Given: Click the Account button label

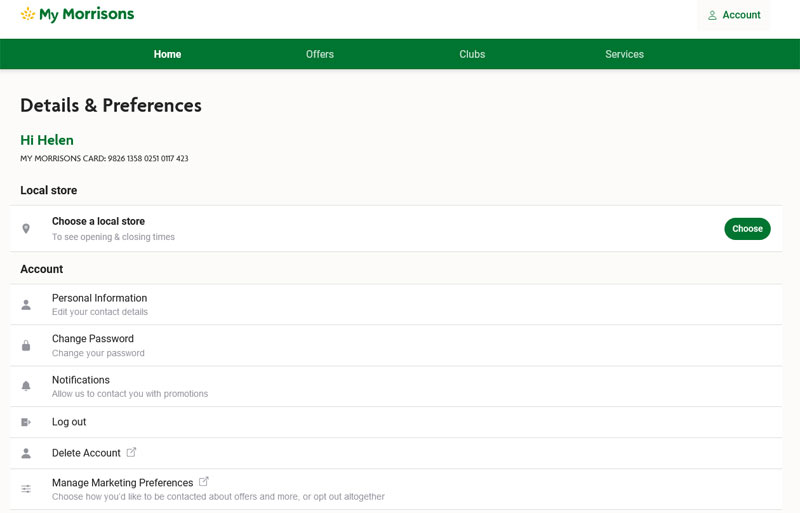Looking at the screenshot, I should tap(741, 15).
